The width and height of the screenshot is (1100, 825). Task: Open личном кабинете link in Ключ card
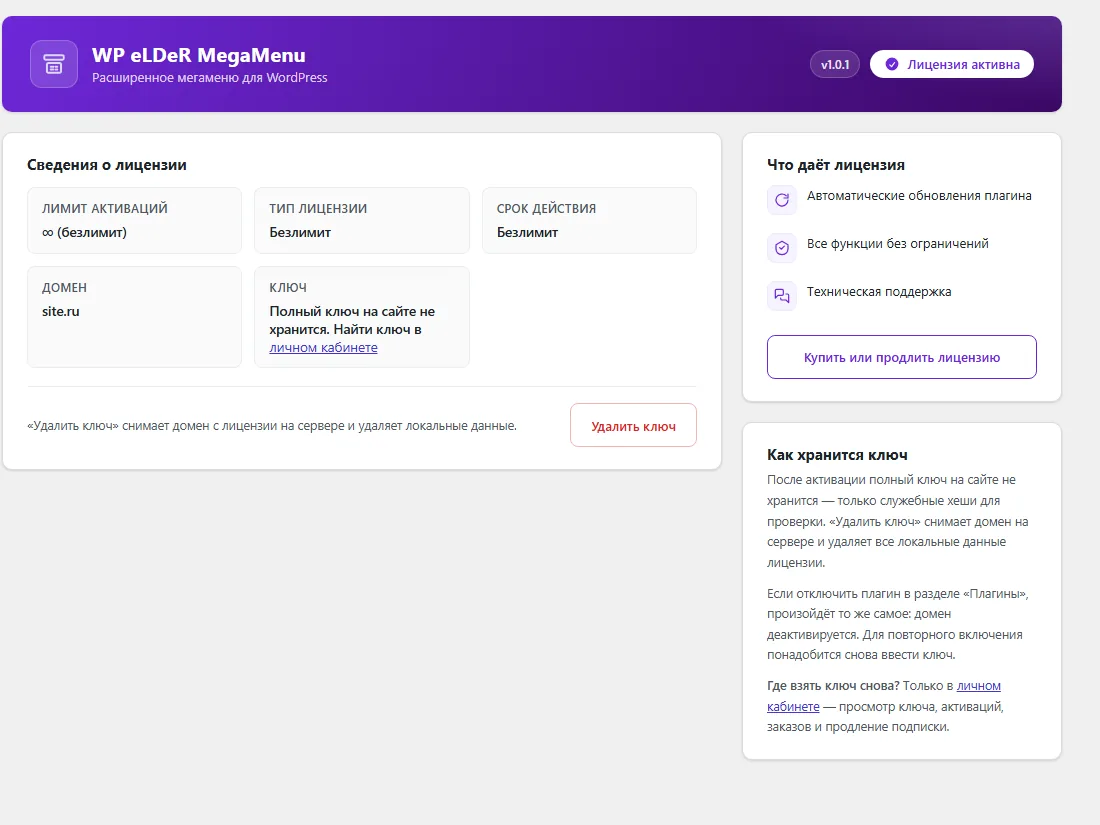coord(323,347)
